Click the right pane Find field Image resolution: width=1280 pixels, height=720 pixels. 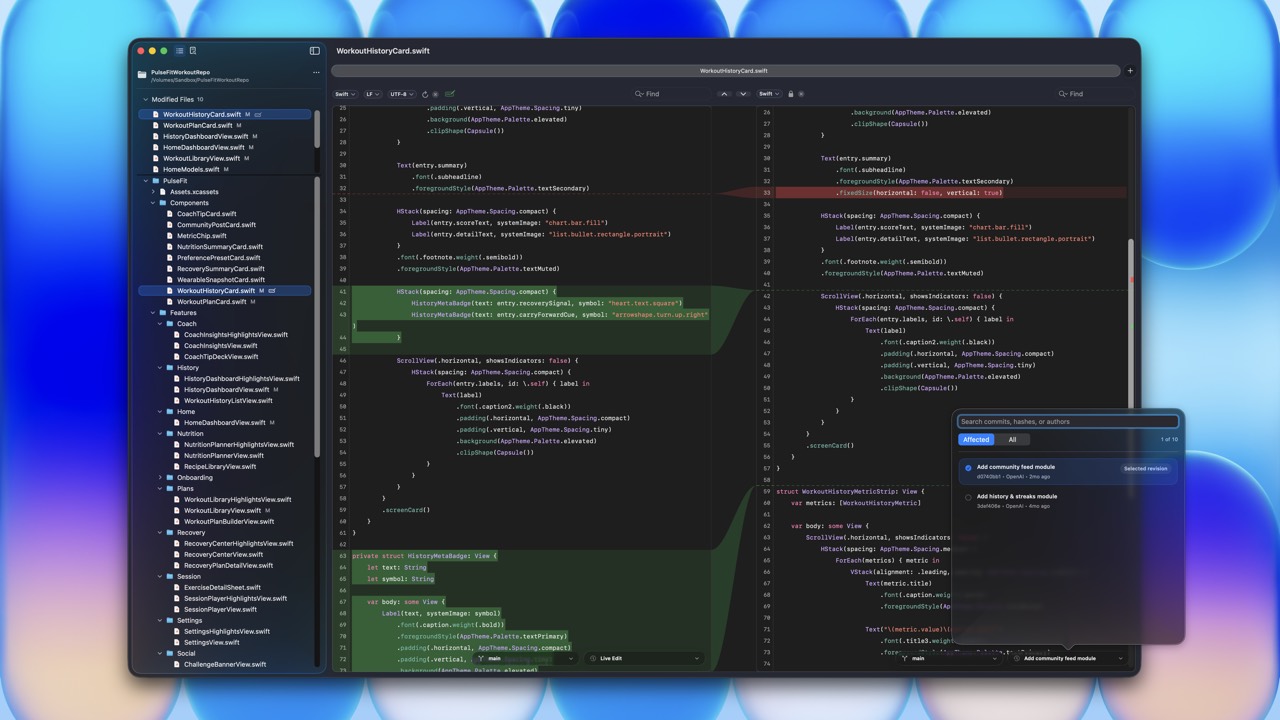point(1094,94)
